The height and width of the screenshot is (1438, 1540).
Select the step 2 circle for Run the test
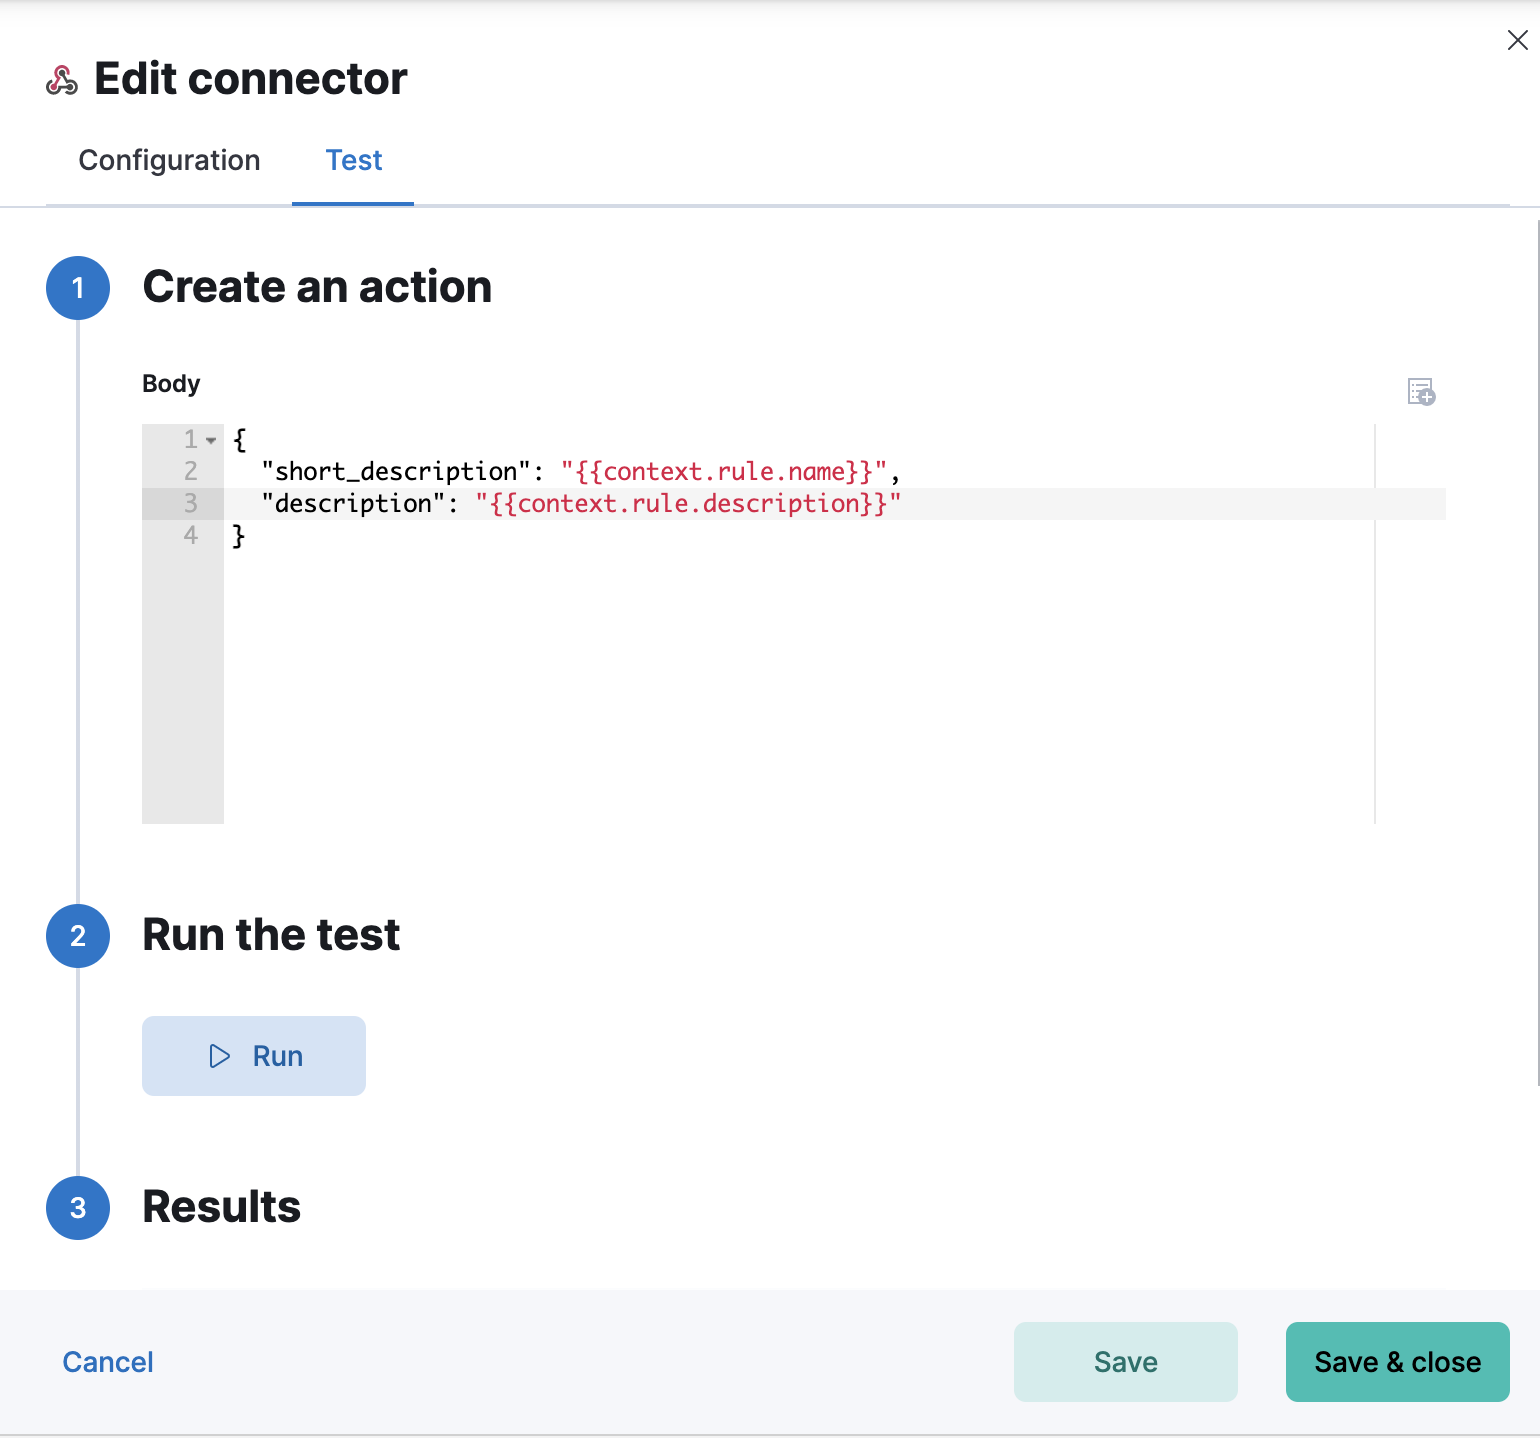pos(77,936)
